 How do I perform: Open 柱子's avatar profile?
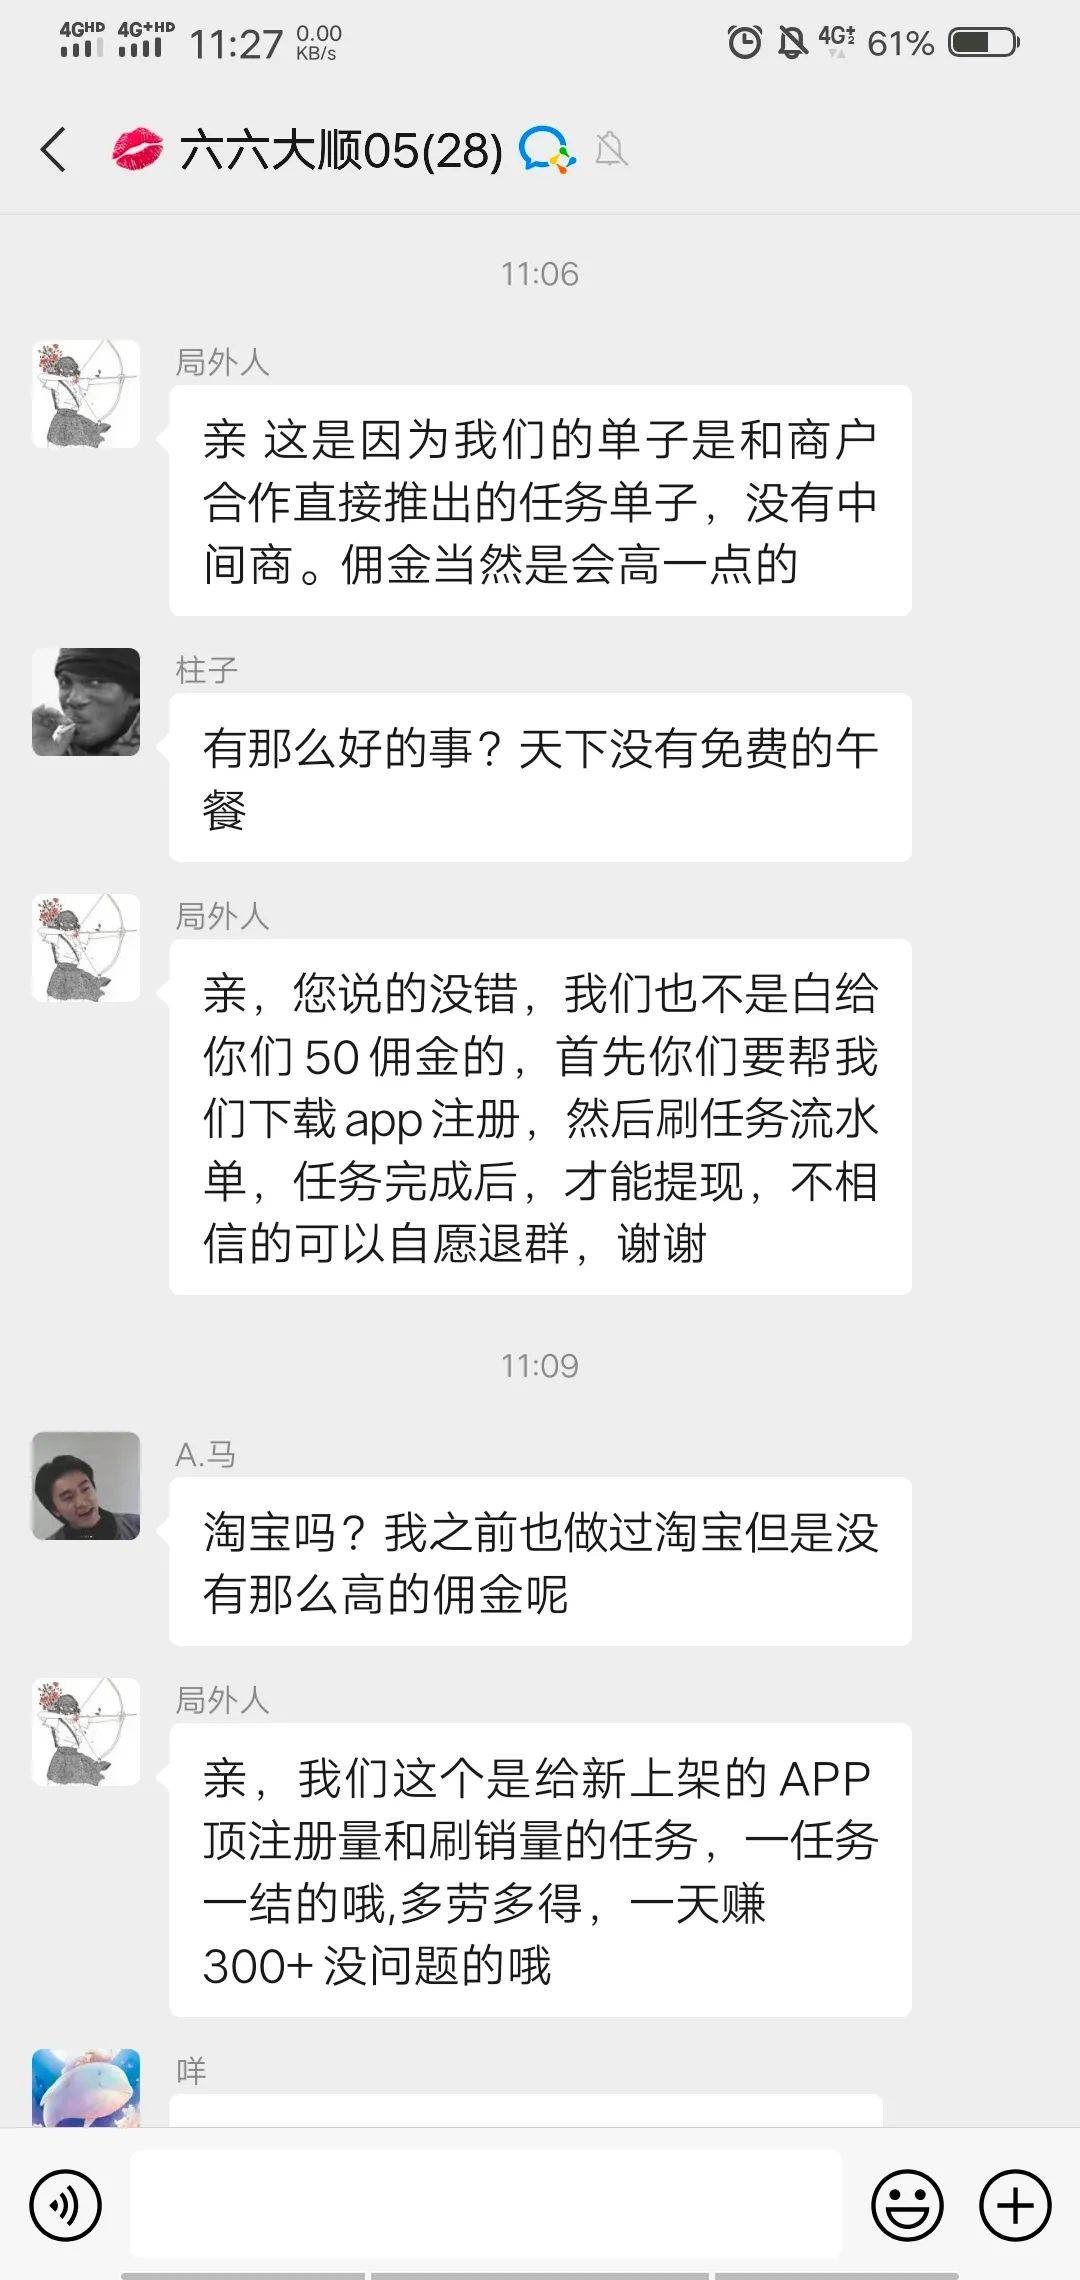[86, 702]
